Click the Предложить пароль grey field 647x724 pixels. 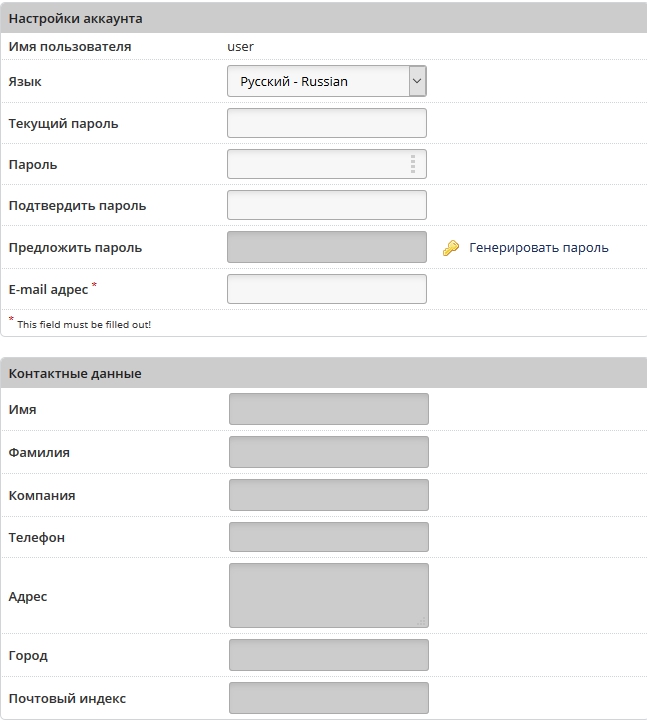pos(327,247)
